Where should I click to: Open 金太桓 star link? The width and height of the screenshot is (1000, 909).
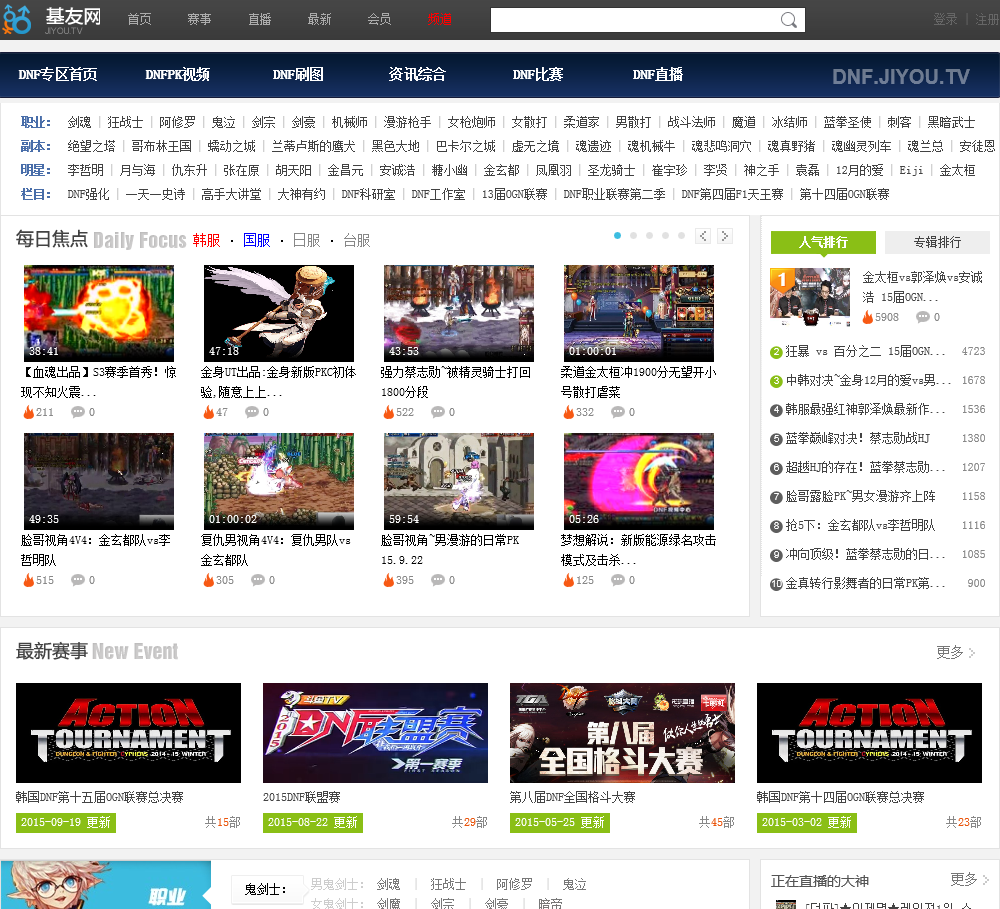[x=957, y=170]
